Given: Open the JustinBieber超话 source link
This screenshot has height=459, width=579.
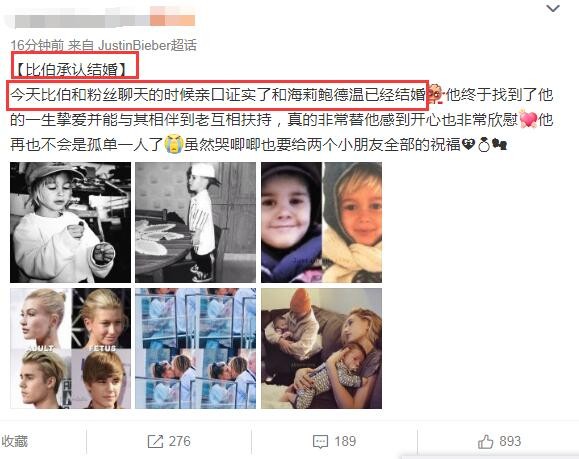Looking at the screenshot, I should coord(148,45).
